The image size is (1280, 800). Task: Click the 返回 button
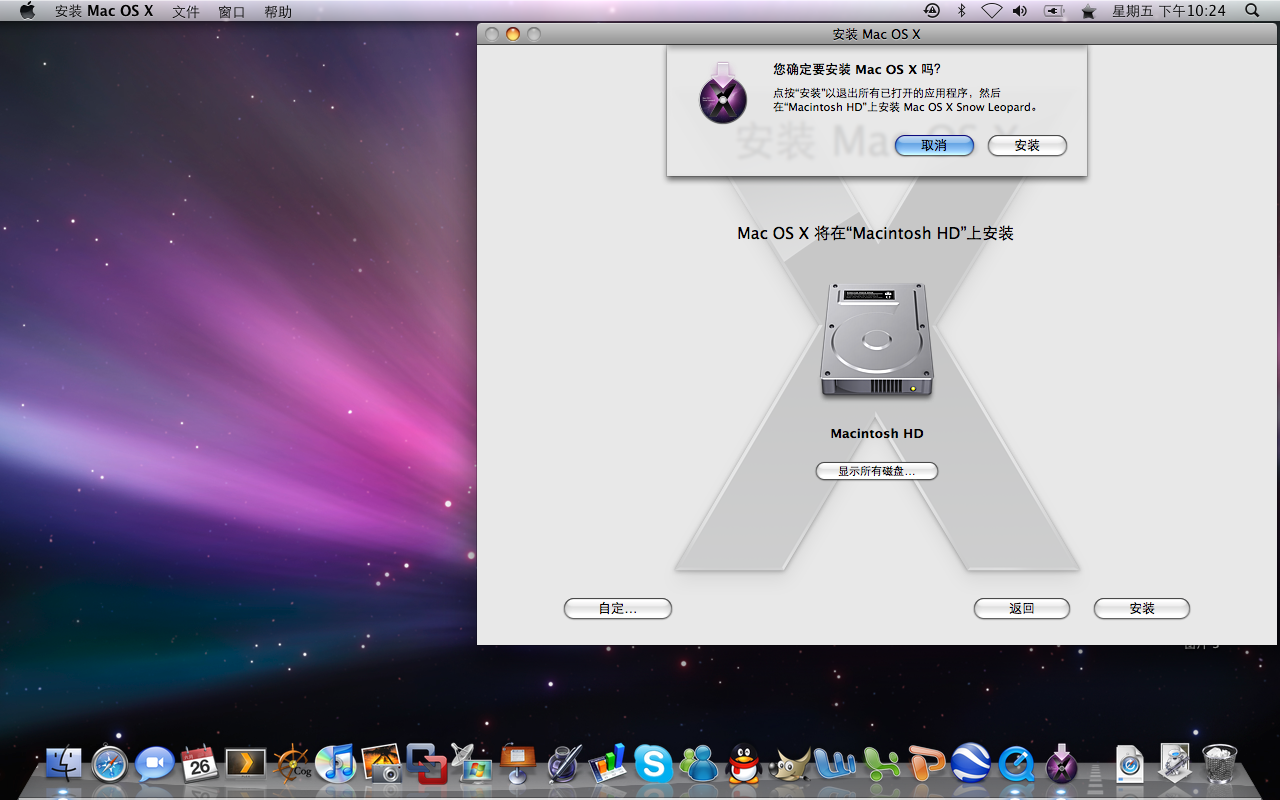click(x=1022, y=608)
